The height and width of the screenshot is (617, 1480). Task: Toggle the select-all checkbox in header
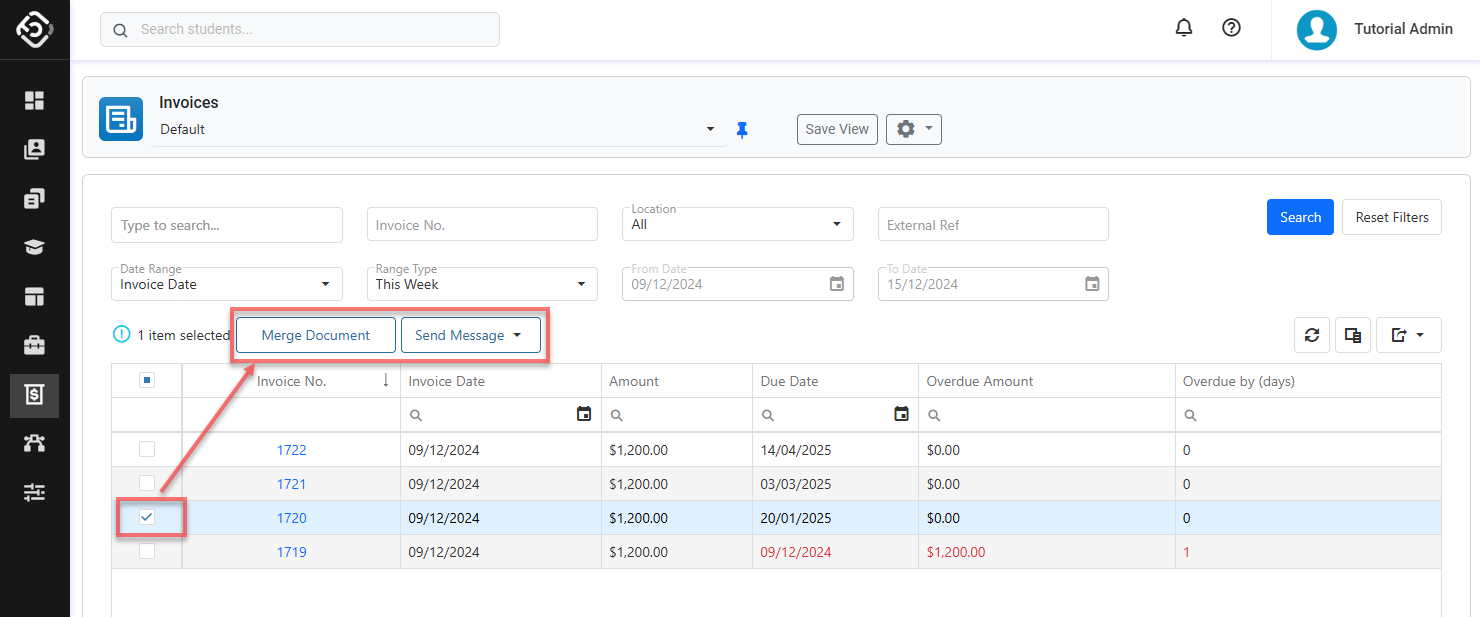[147, 381]
